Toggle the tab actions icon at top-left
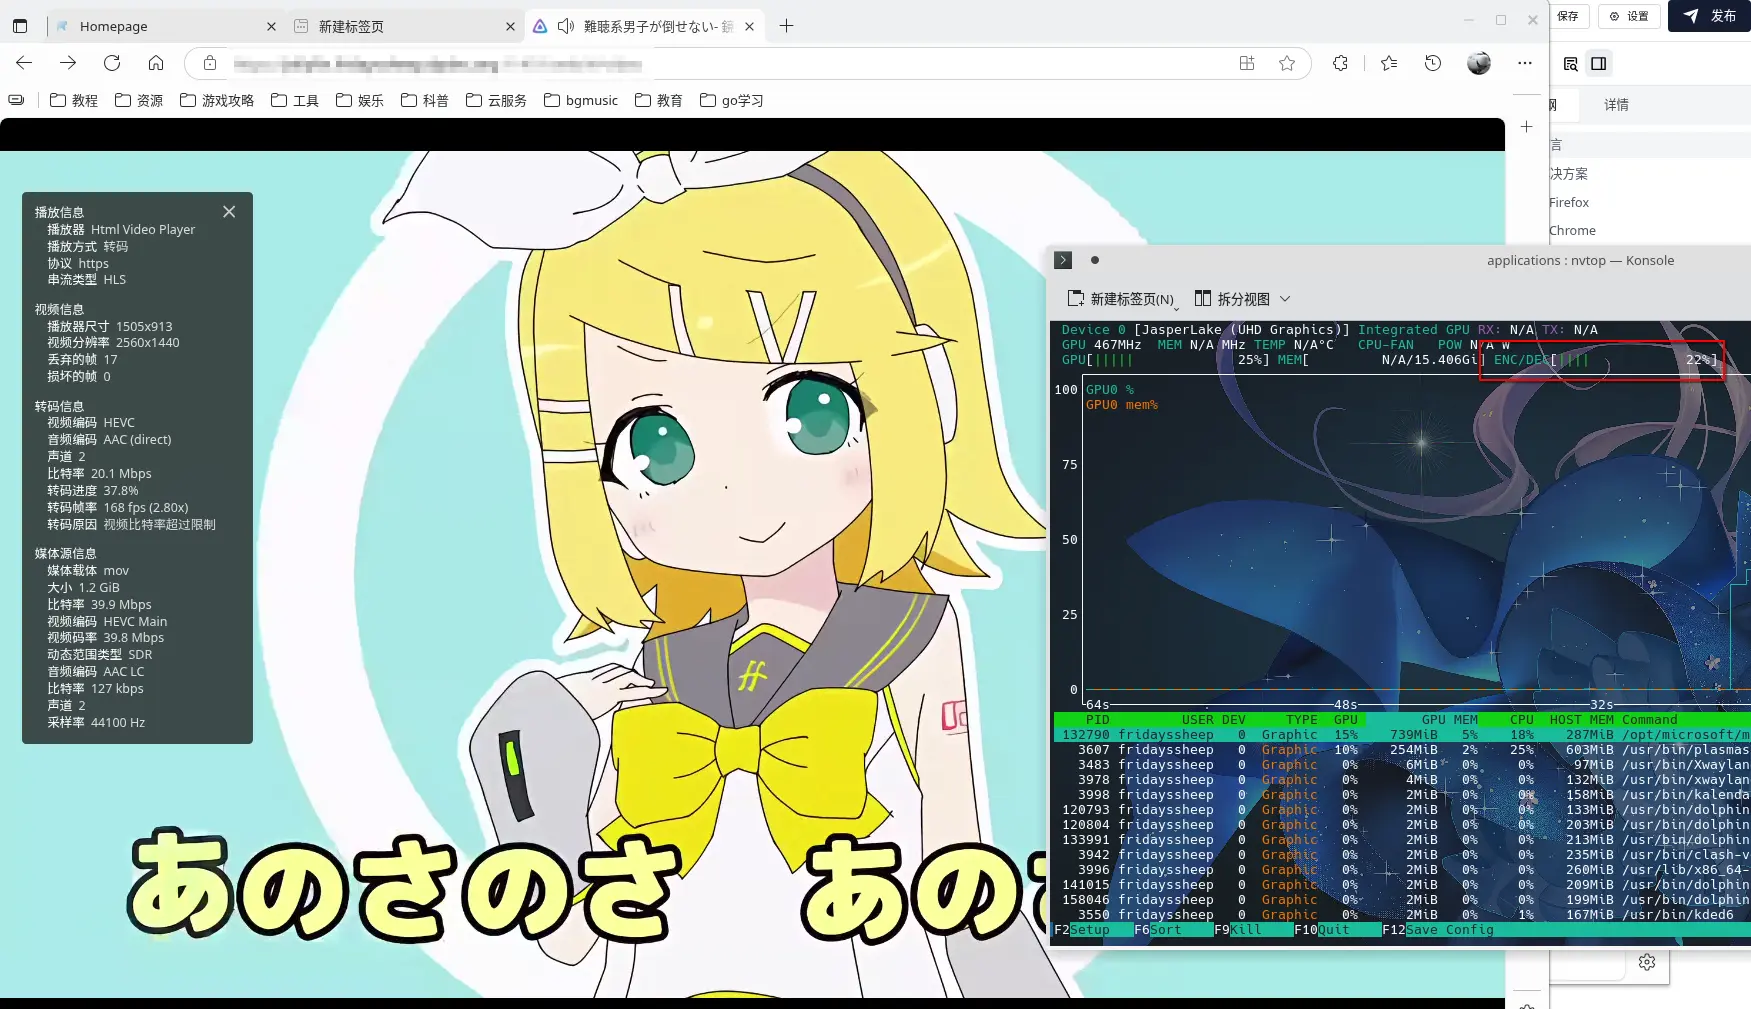Viewport: 1751px width, 1009px height. click(19, 25)
